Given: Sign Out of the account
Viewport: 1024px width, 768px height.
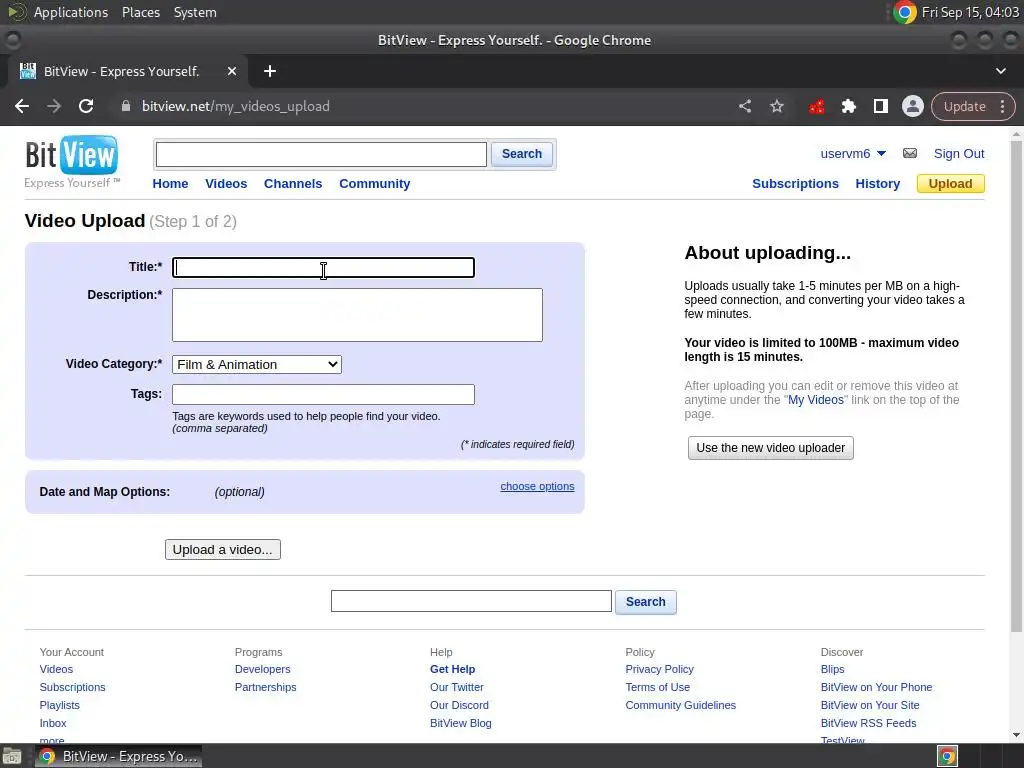Looking at the screenshot, I should 959,153.
